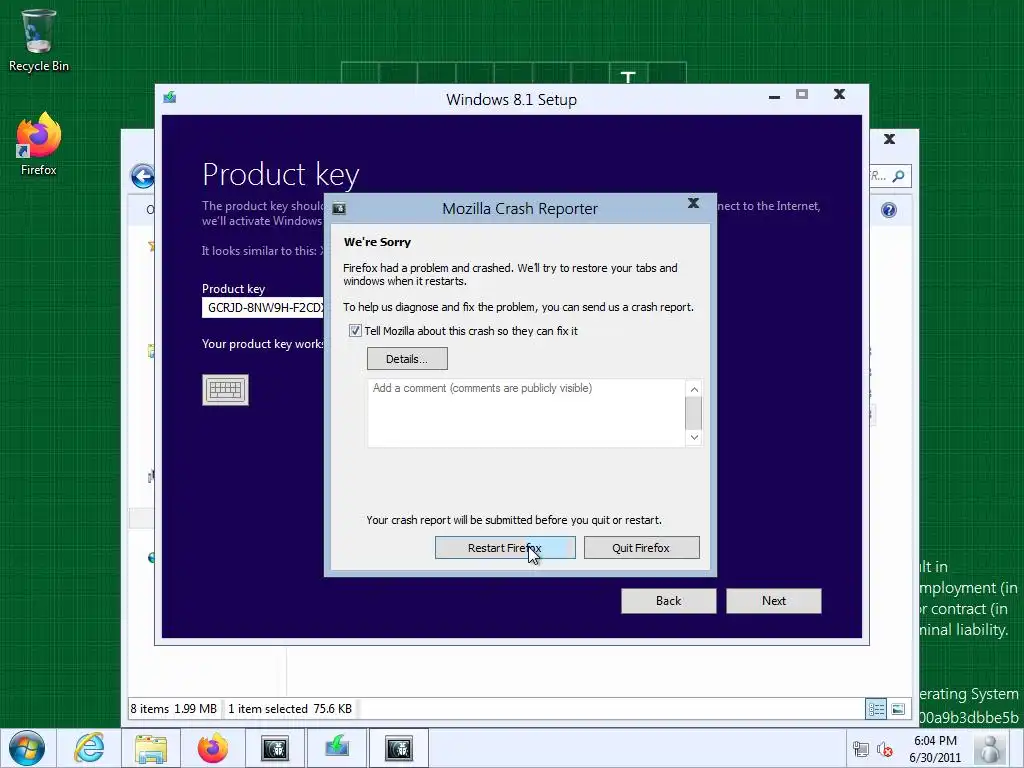Maximize the Windows 8.1 Setup window
This screenshot has width=1024, height=768.
(802, 95)
